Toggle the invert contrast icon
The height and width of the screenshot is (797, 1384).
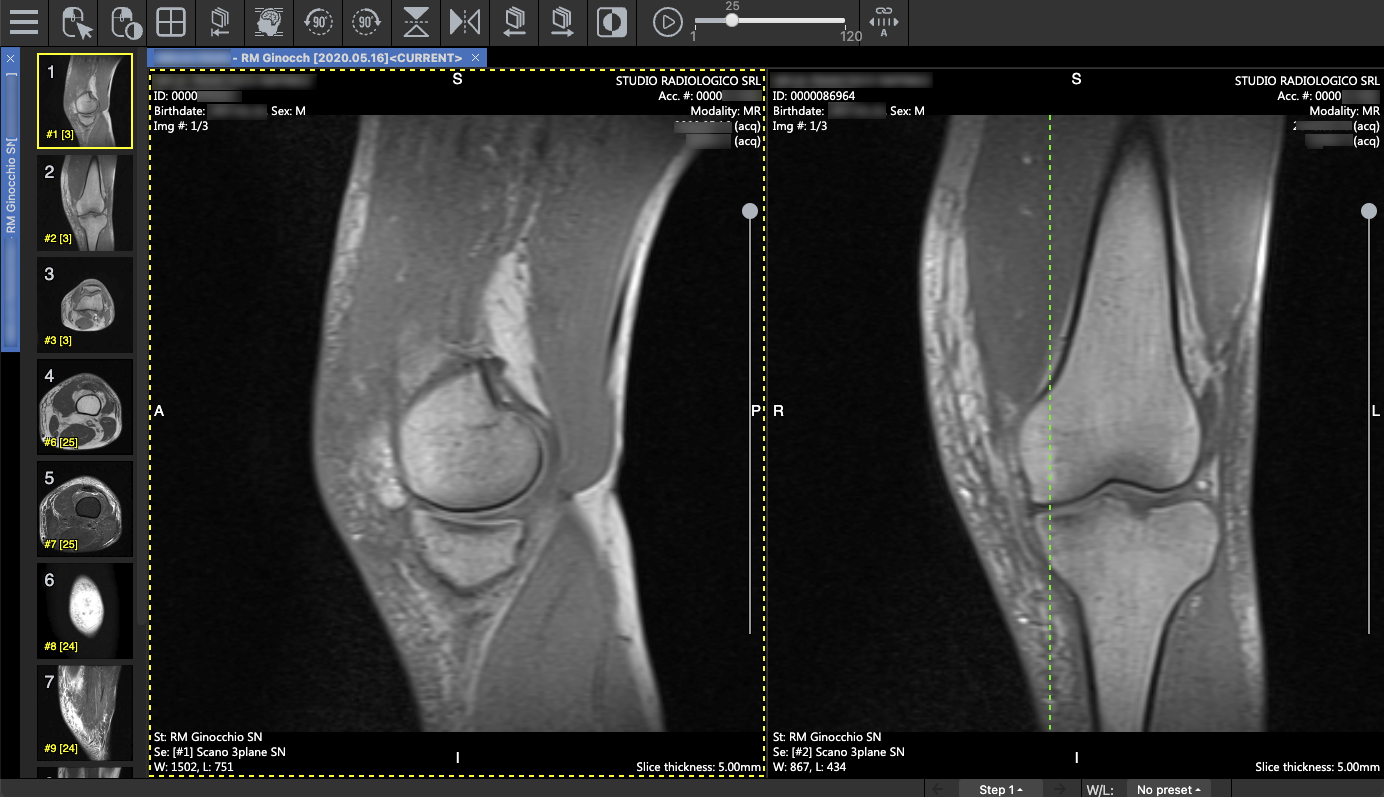[611, 22]
